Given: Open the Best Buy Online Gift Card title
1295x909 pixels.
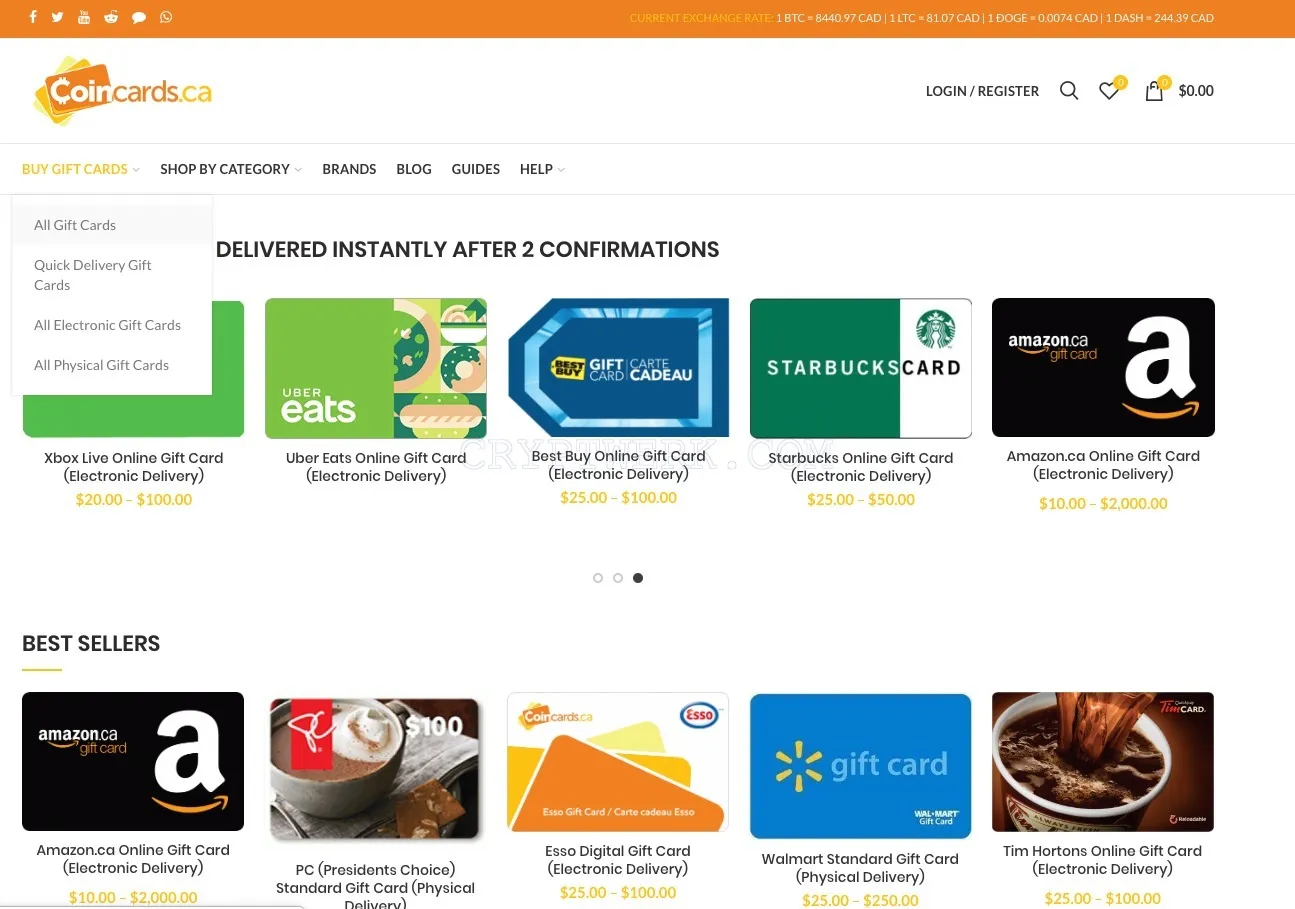Looking at the screenshot, I should click(x=618, y=465).
